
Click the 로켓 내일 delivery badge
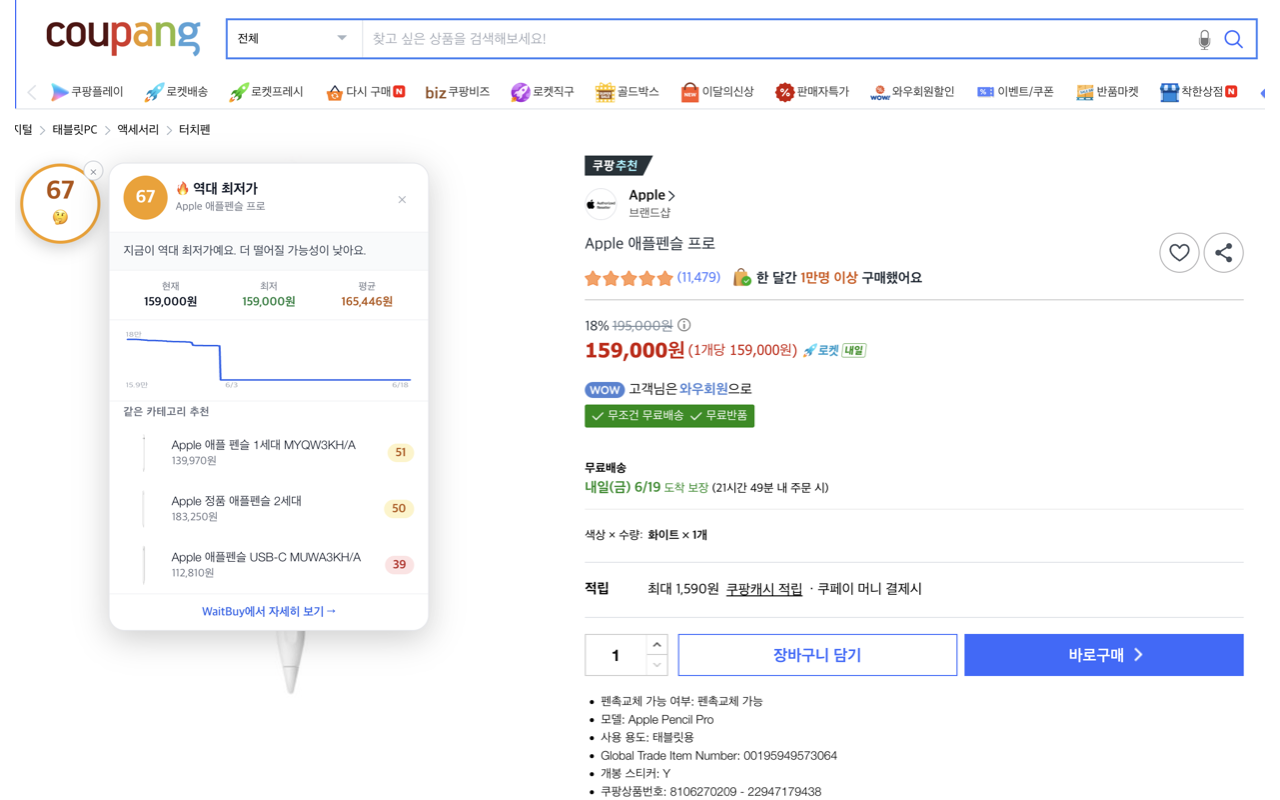(x=834, y=350)
